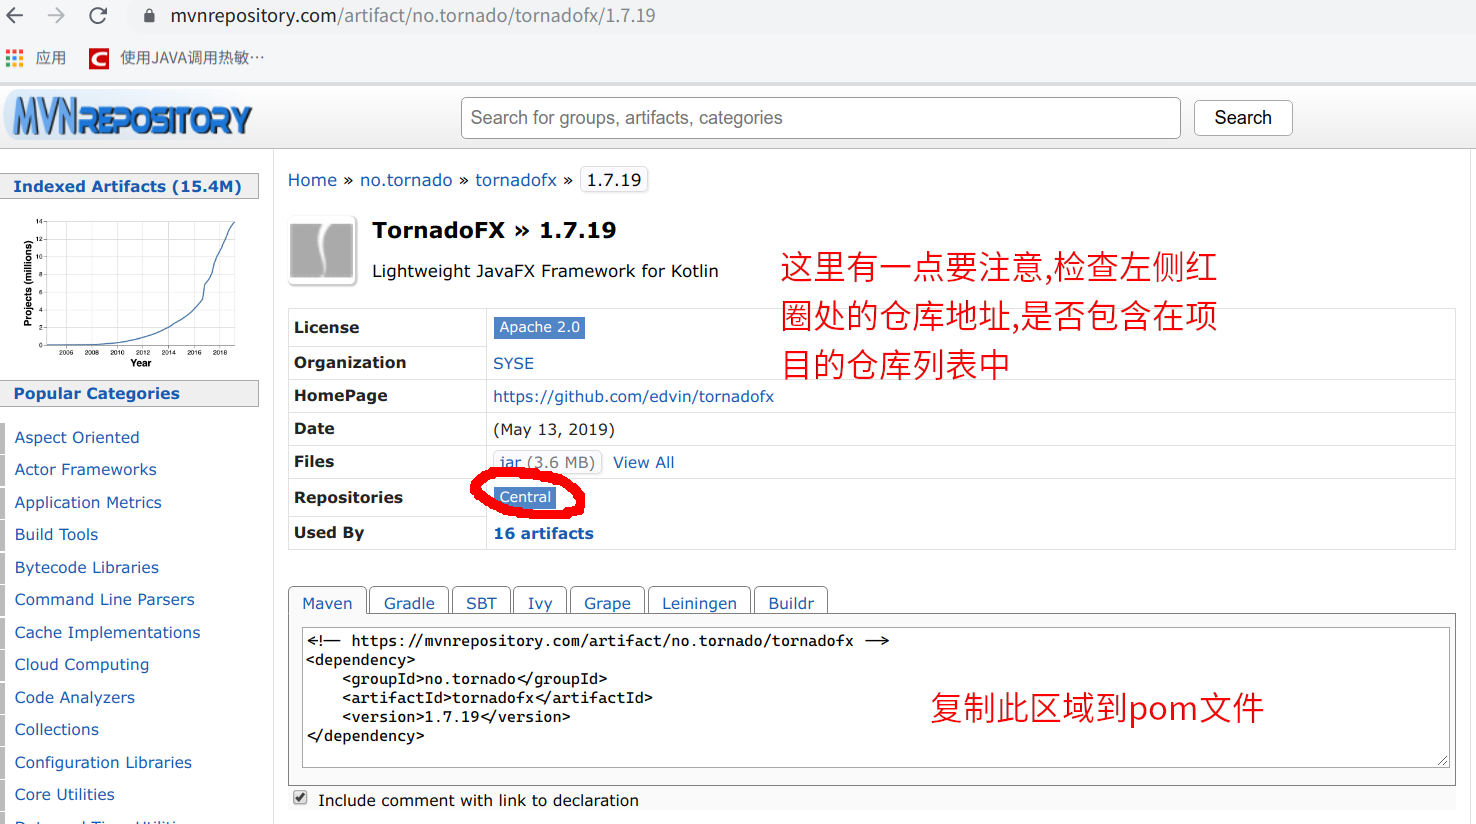Open the Cloud Computing category
1476x824 pixels.
click(x=81, y=664)
